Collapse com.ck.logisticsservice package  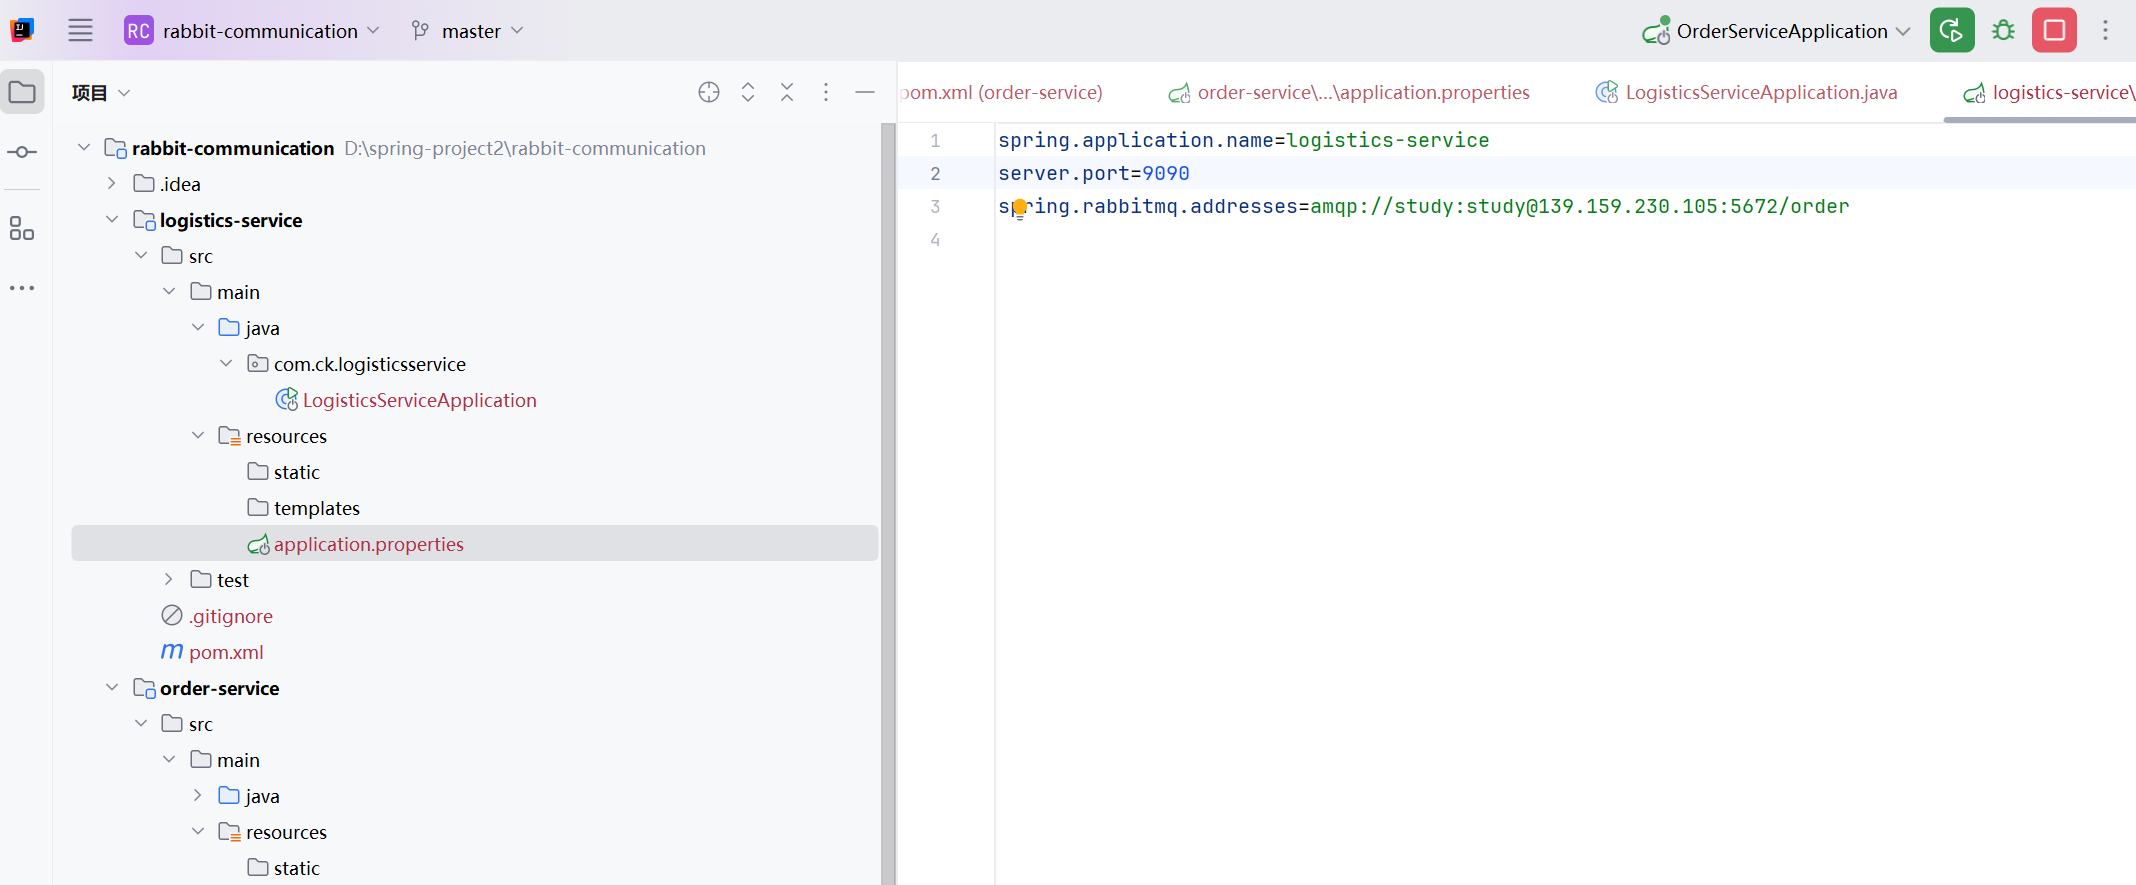(x=226, y=364)
